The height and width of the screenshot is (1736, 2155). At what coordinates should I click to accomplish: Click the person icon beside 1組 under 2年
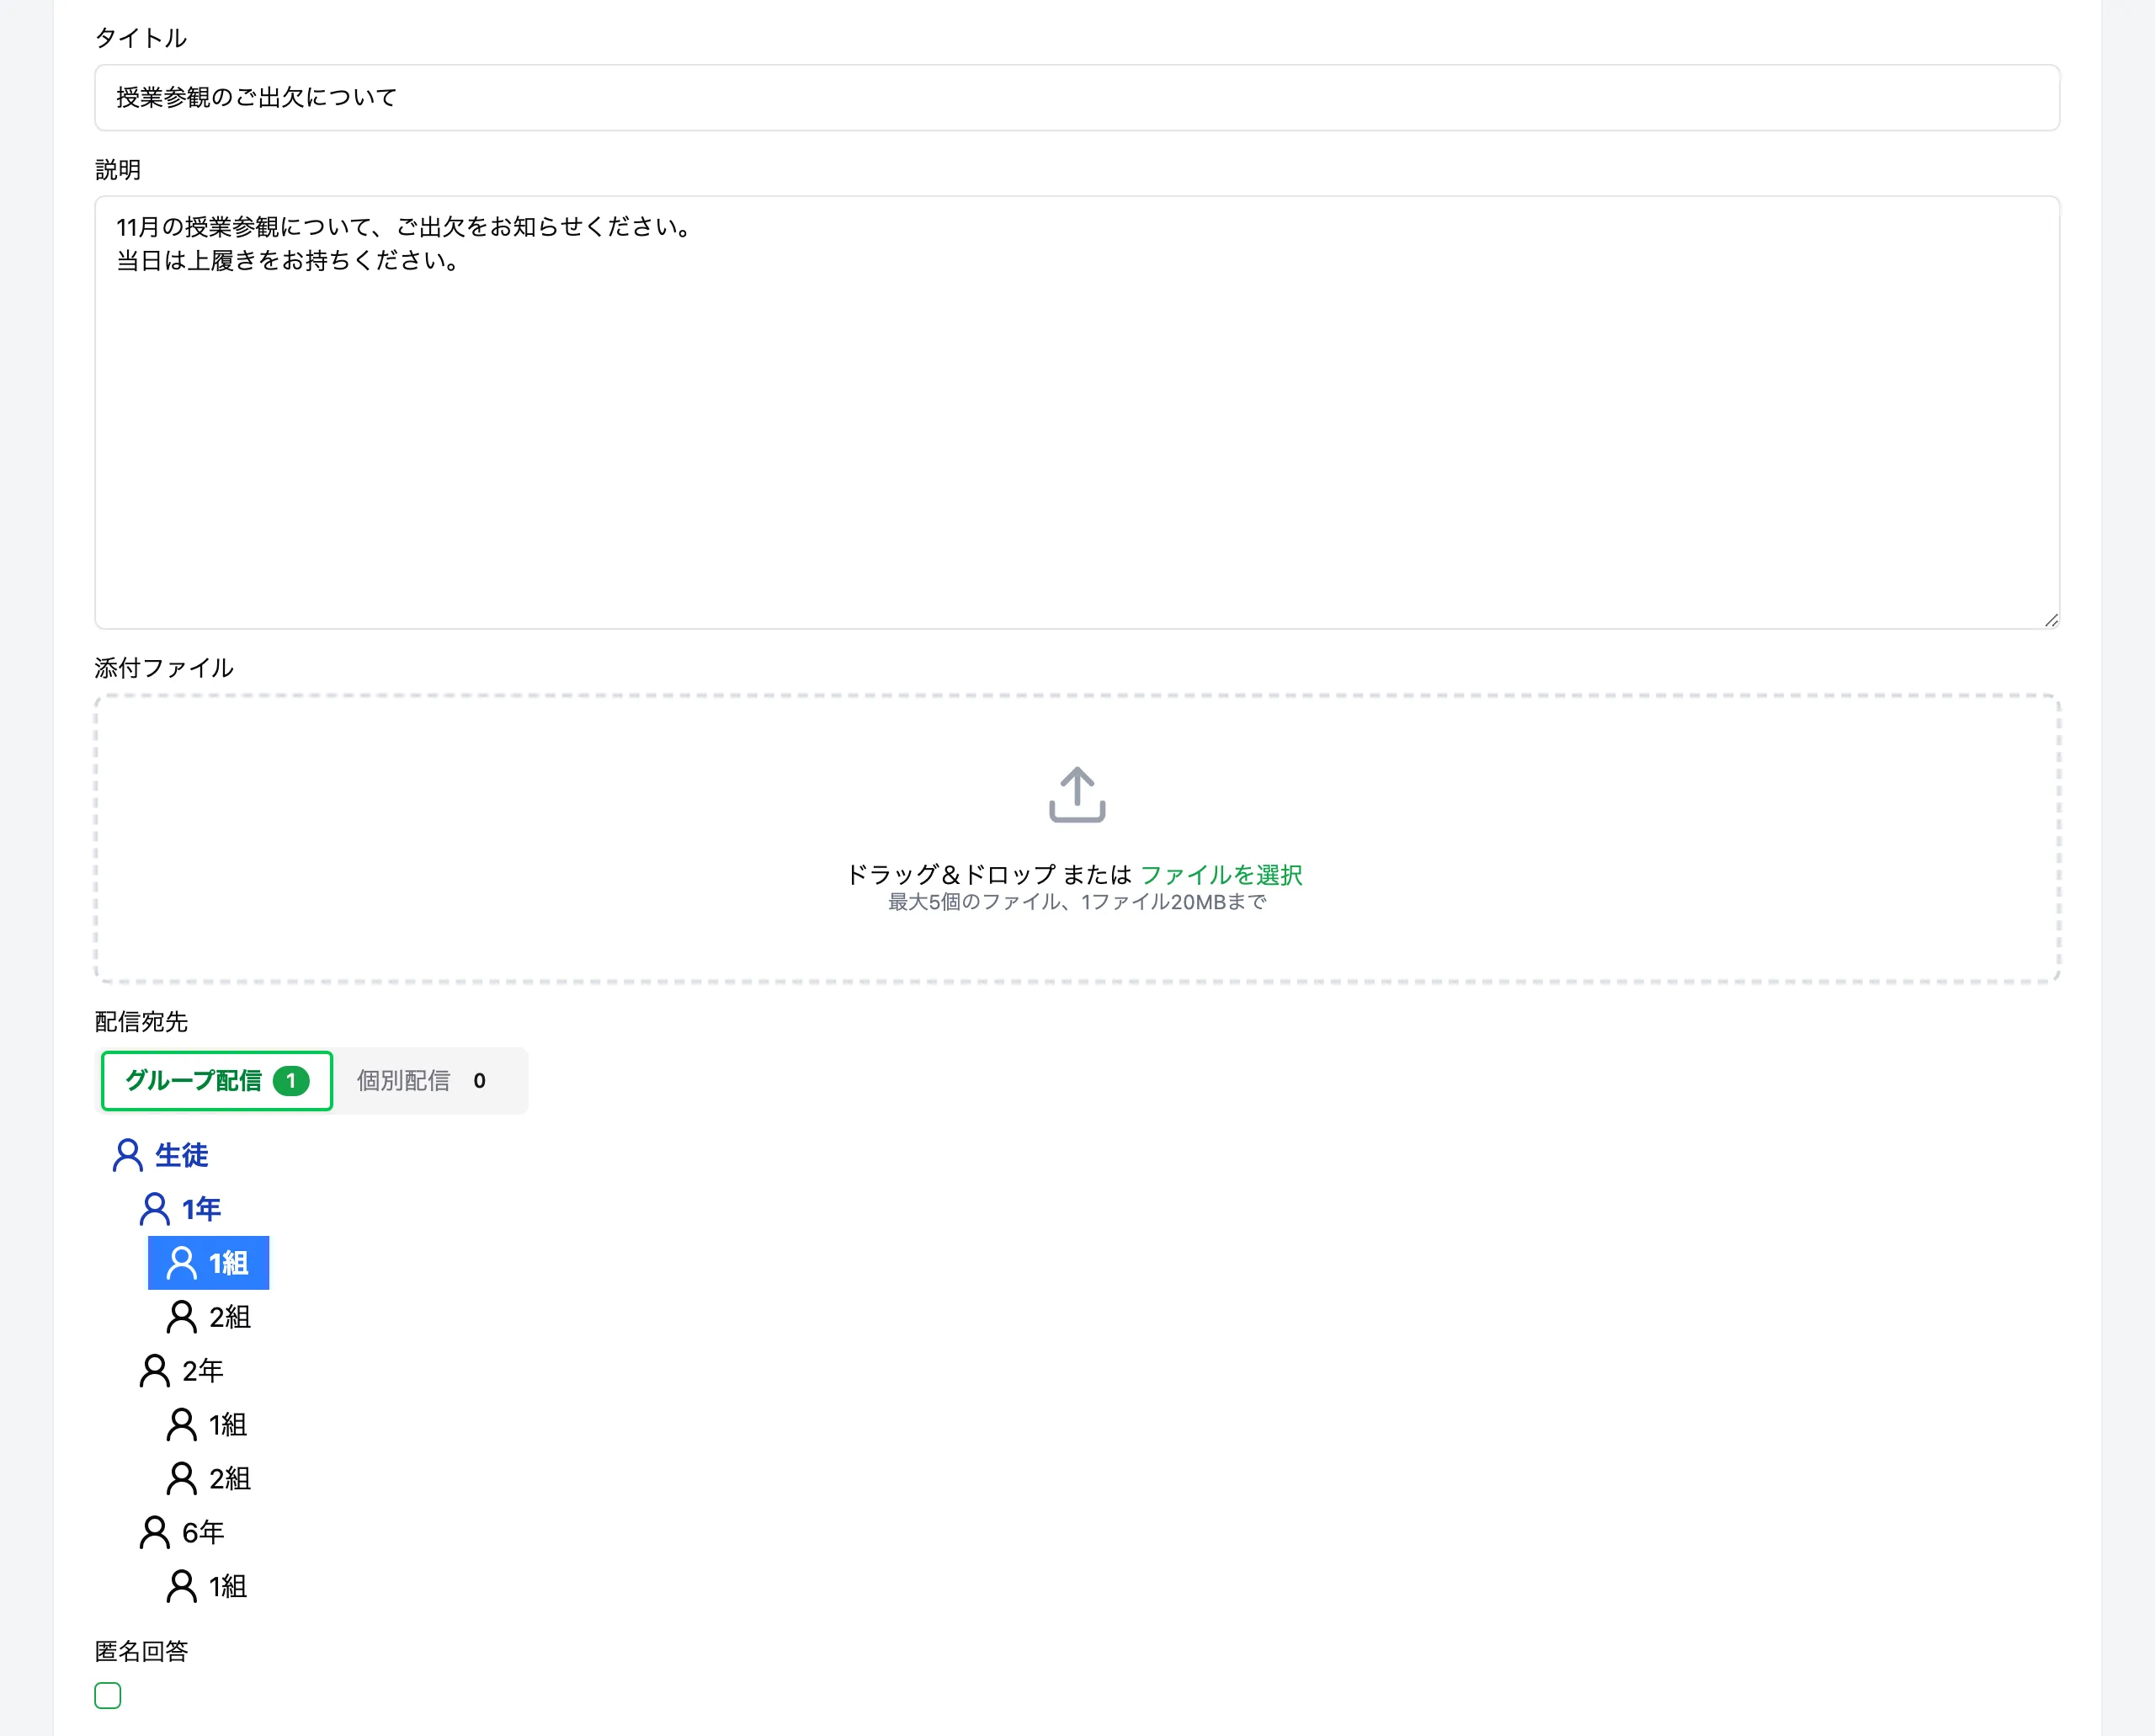181,1425
